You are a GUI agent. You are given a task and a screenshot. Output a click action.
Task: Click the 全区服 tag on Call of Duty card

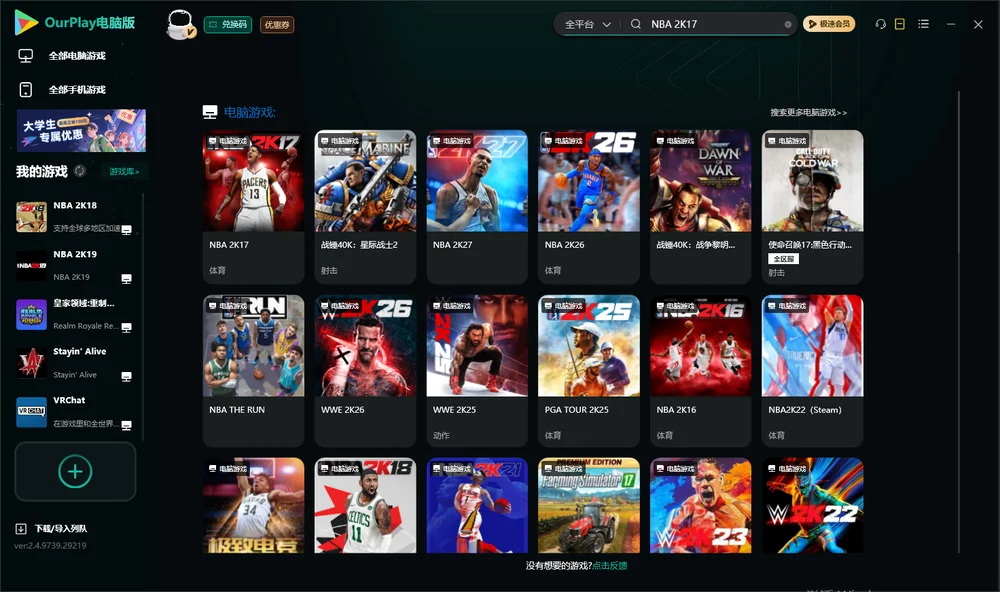783,259
